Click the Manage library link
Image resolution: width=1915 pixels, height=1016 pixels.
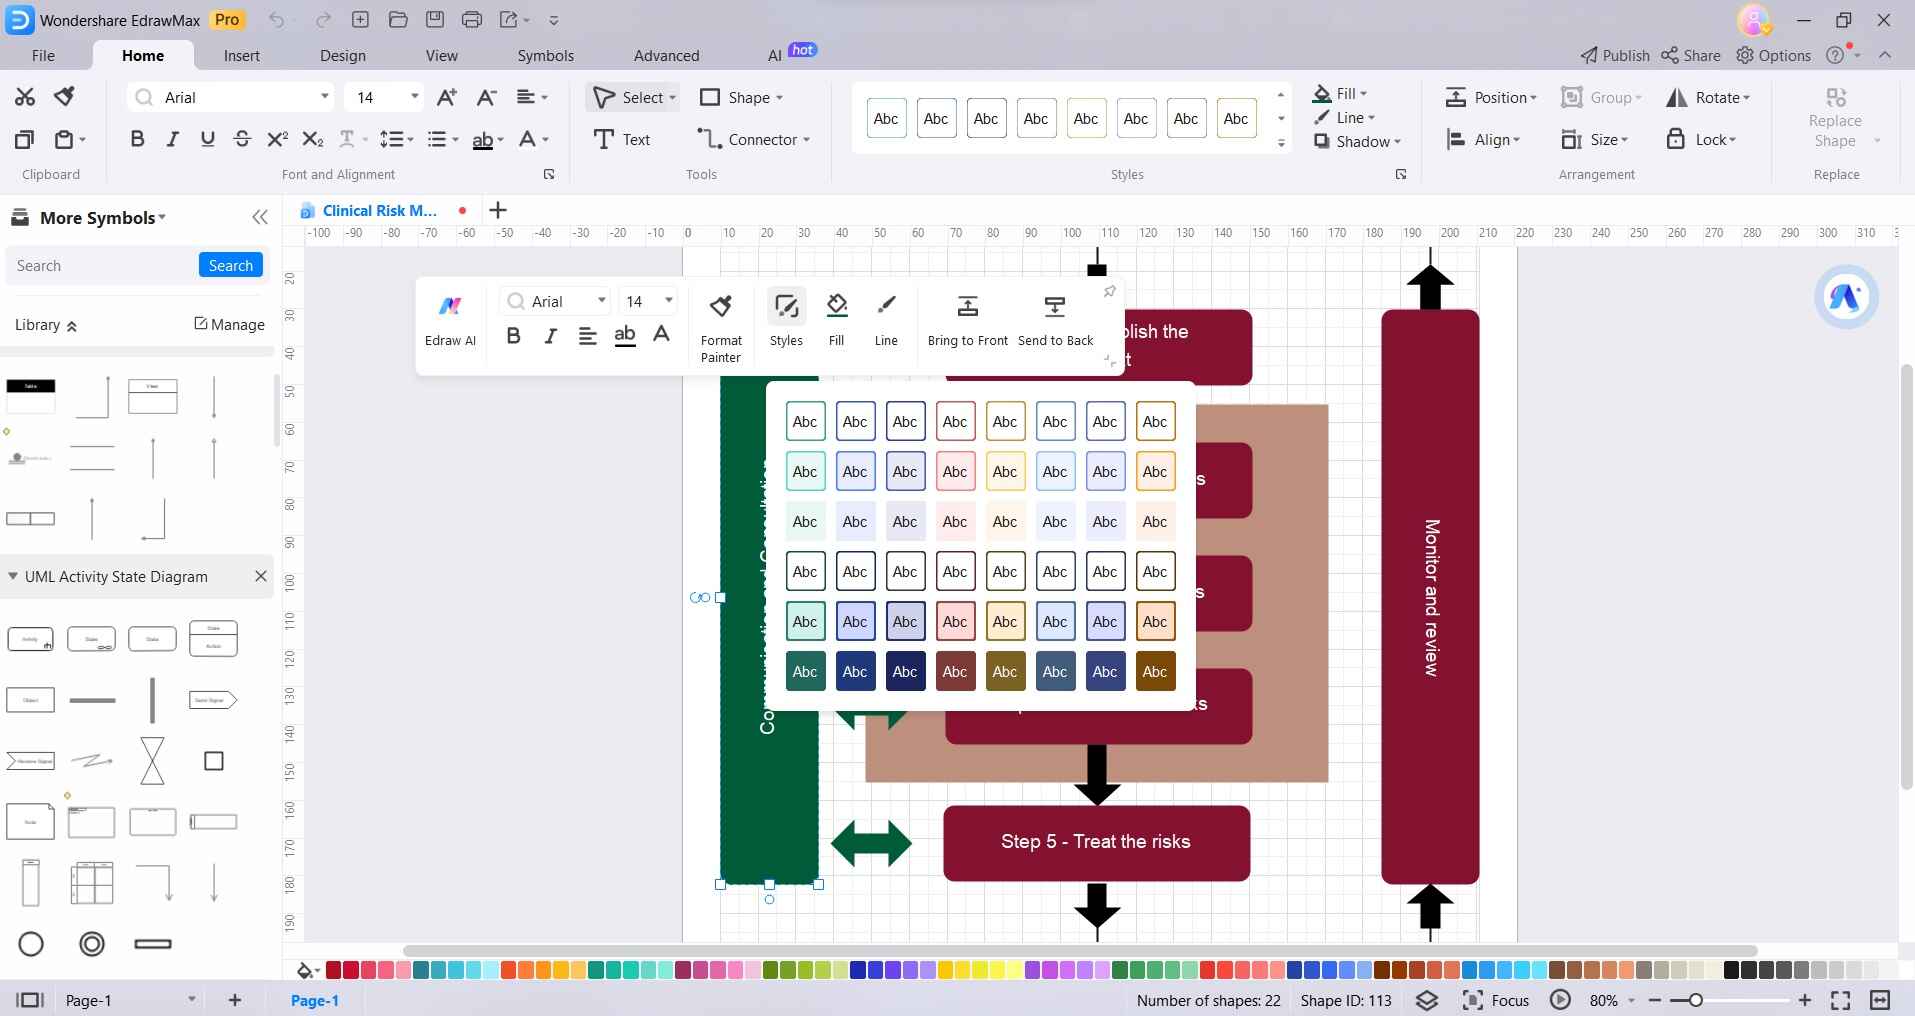tap(229, 324)
